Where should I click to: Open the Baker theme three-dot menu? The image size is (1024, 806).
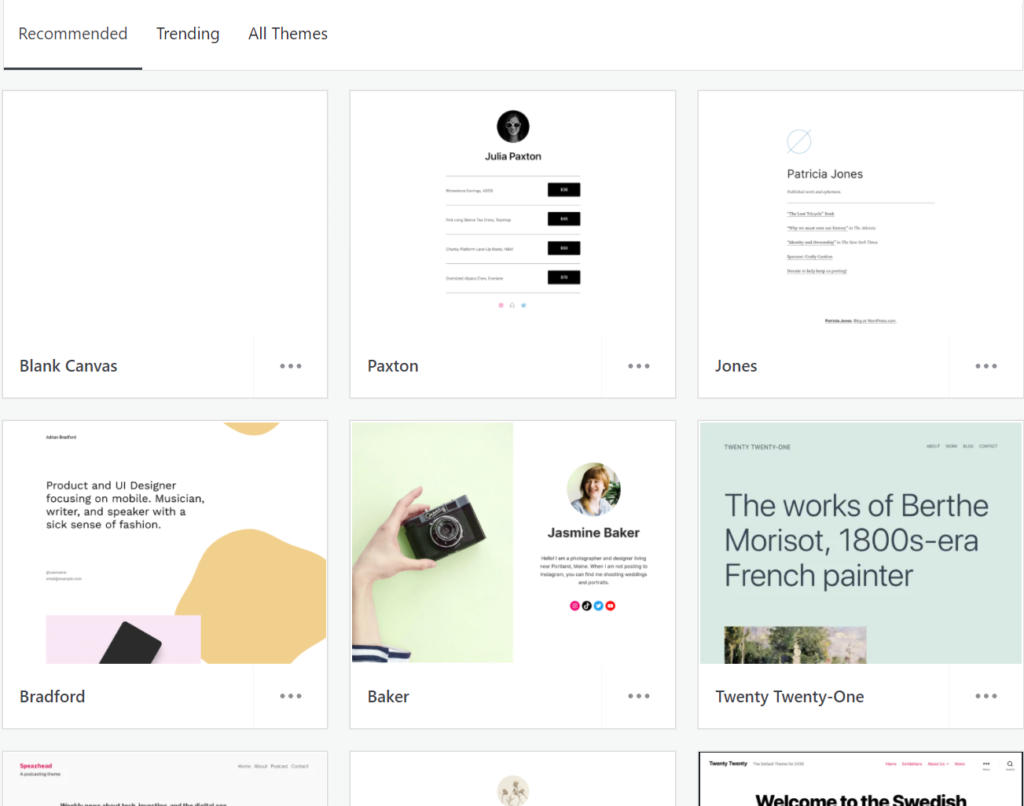(639, 696)
